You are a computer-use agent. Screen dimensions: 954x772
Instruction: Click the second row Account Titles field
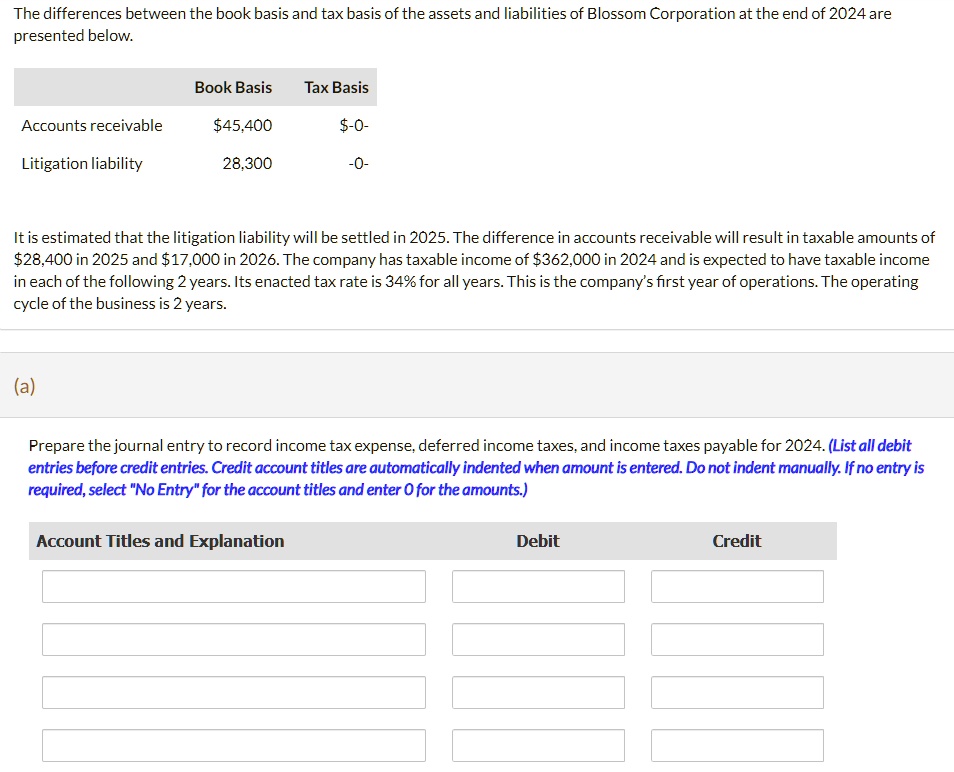(233, 639)
